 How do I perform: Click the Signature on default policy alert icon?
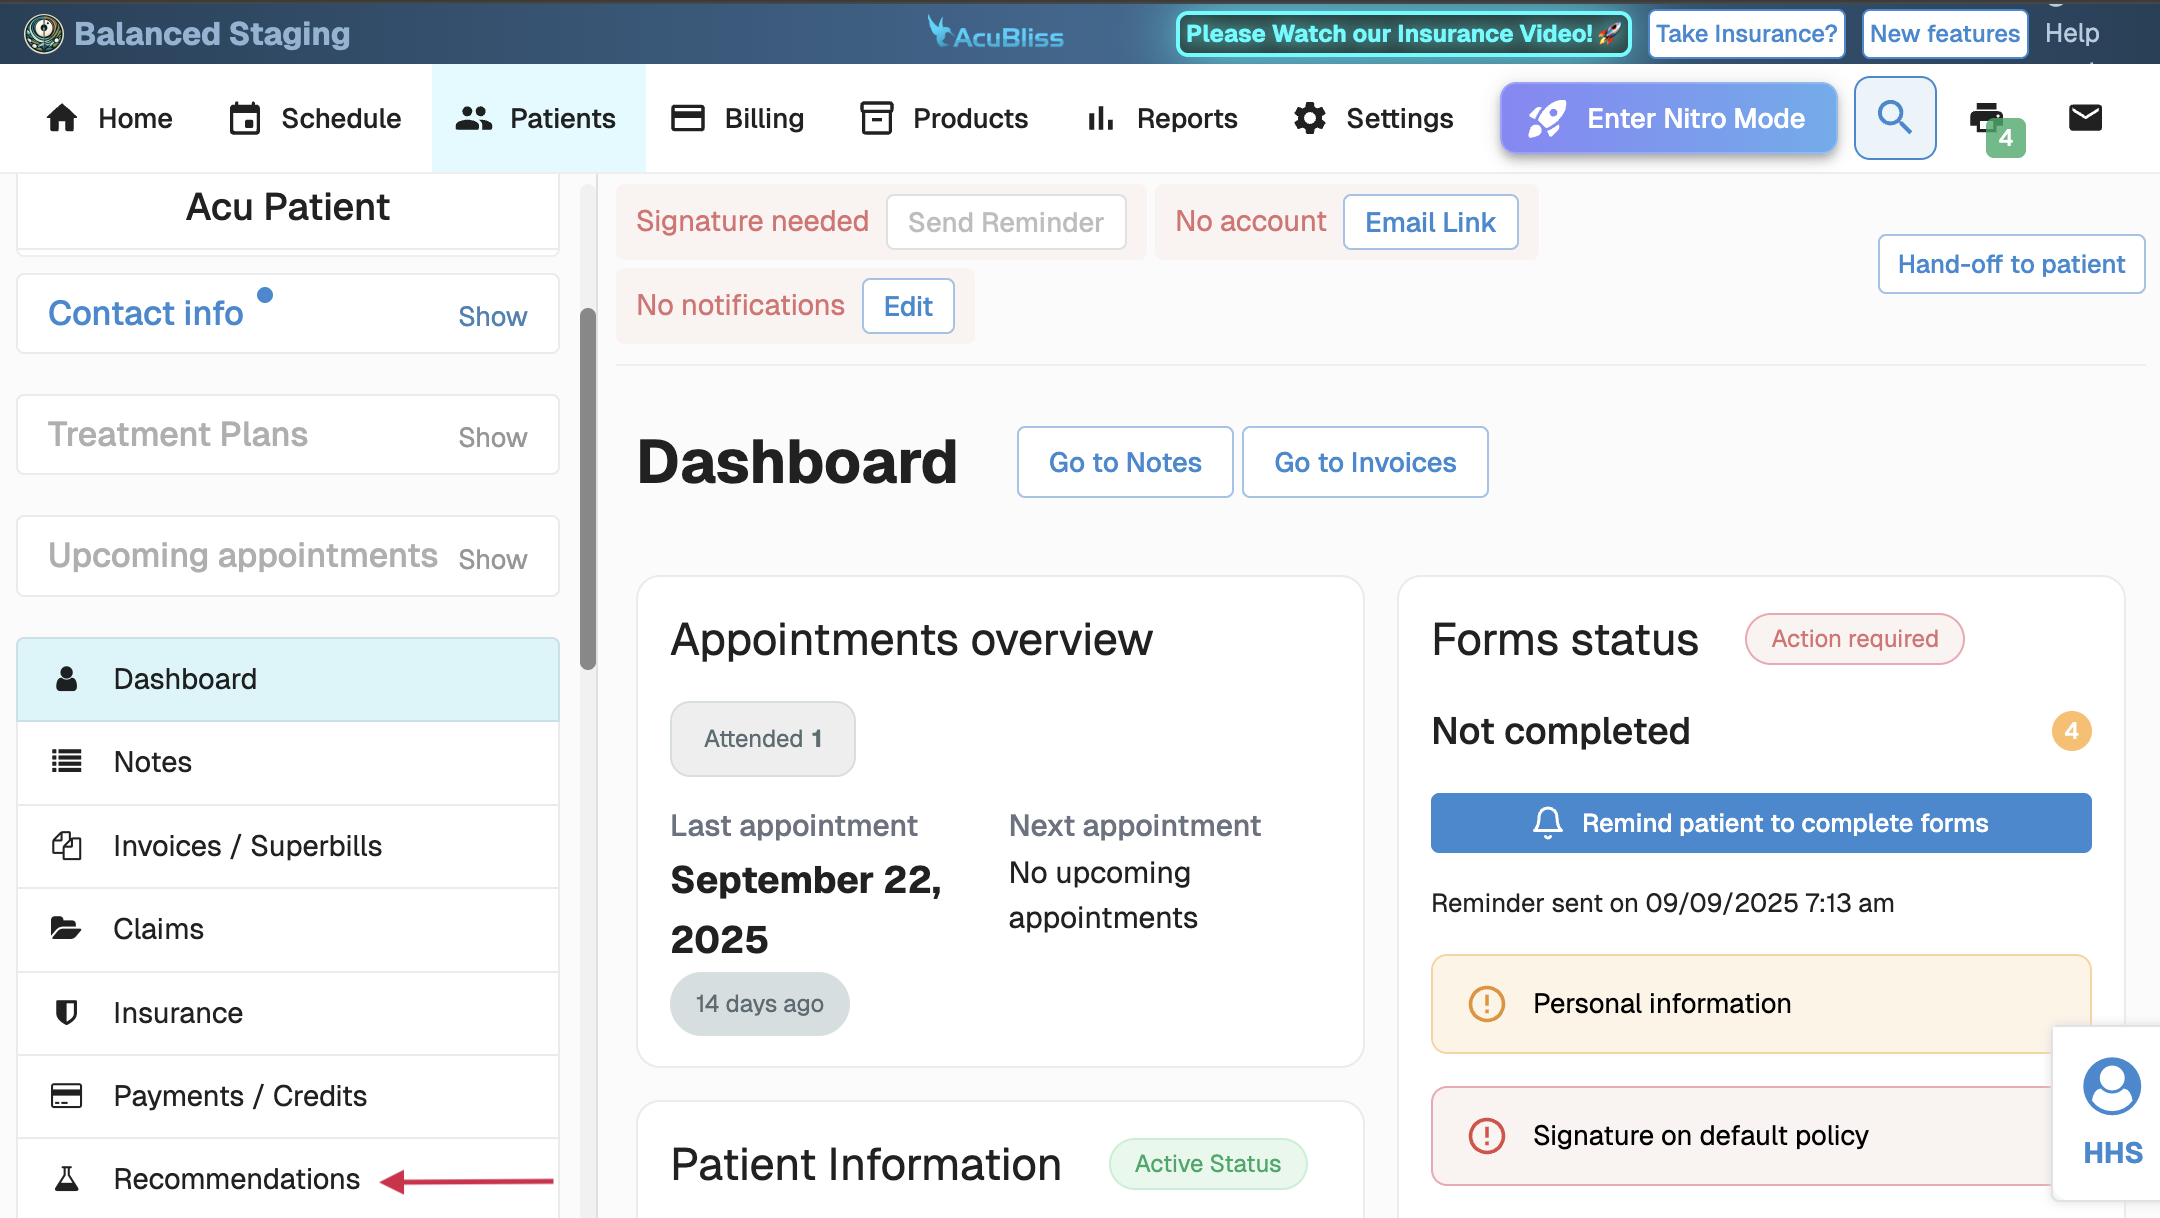click(1486, 1135)
